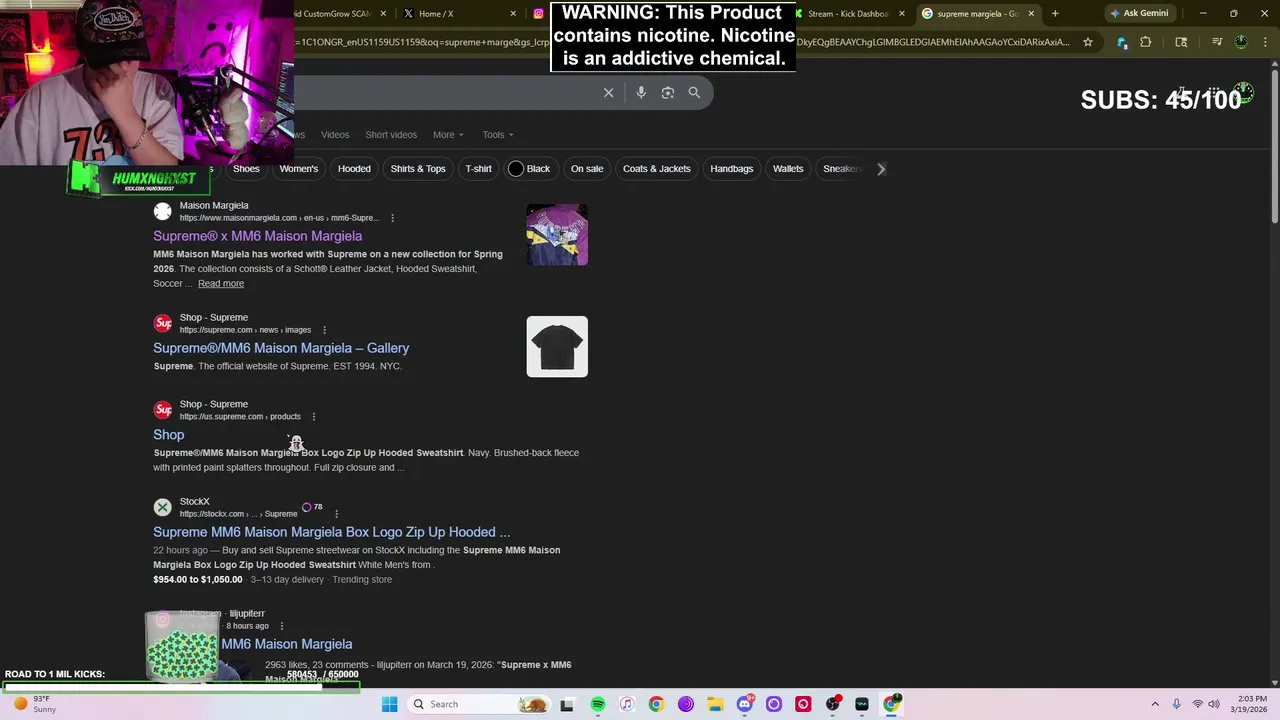The image size is (1280, 720).
Task: Close the Home / X tab
Action: [514, 14]
